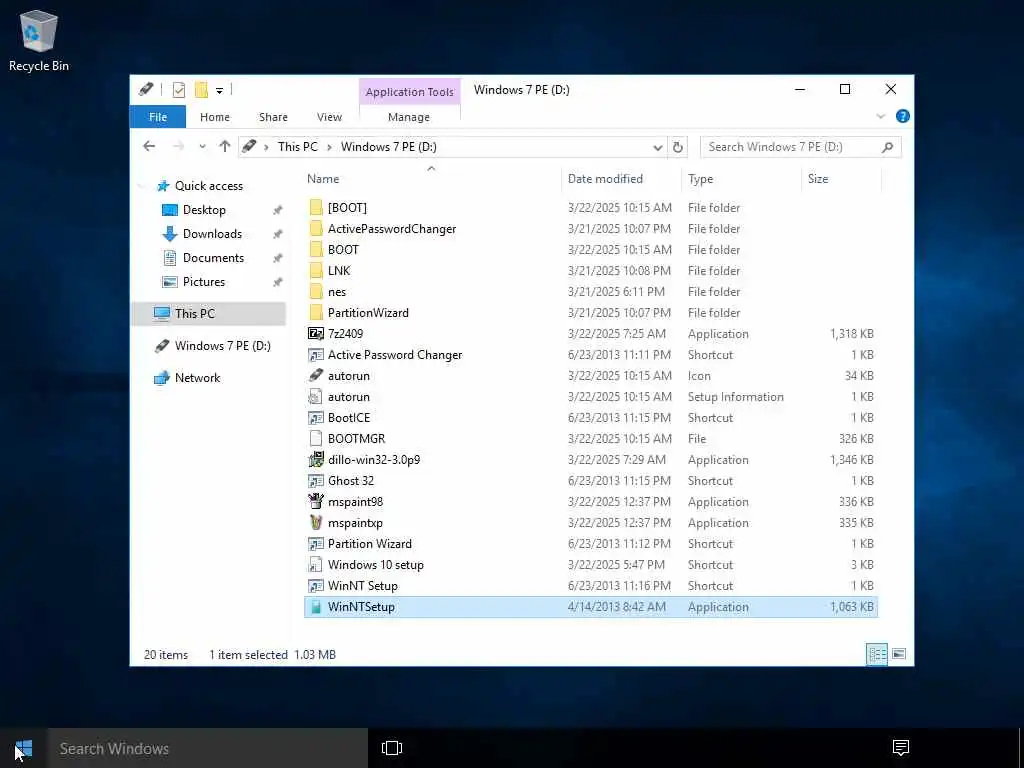Open Downloads in the navigation pane
The width and height of the screenshot is (1024, 768).
[x=212, y=234]
